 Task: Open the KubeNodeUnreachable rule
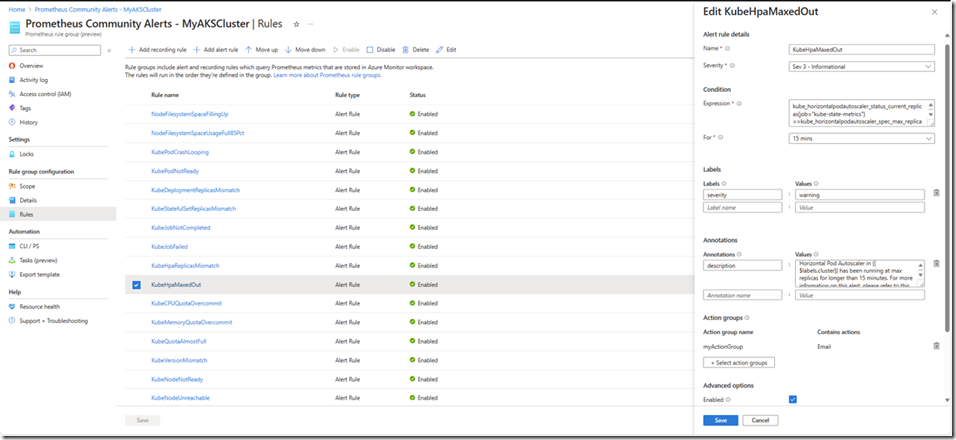(180, 398)
